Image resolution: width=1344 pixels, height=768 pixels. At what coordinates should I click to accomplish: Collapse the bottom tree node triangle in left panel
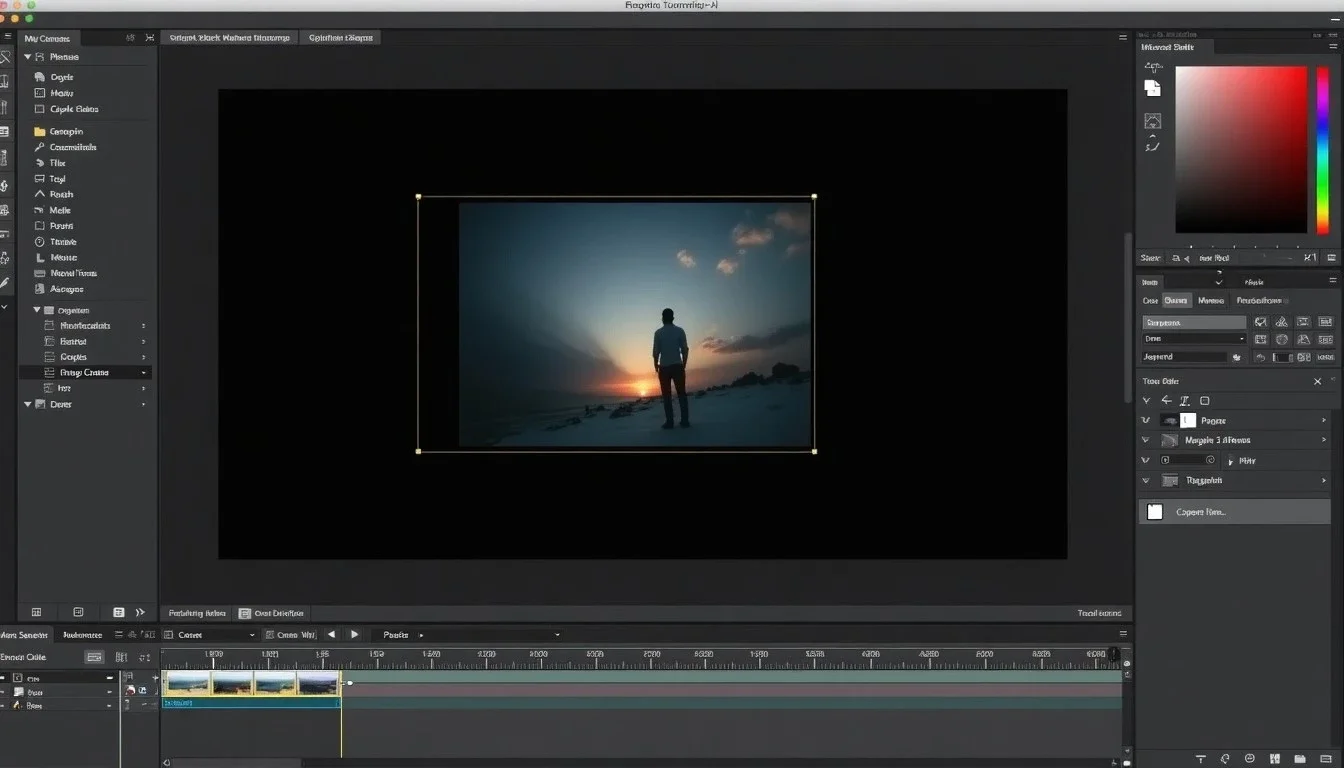click(28, 404)
